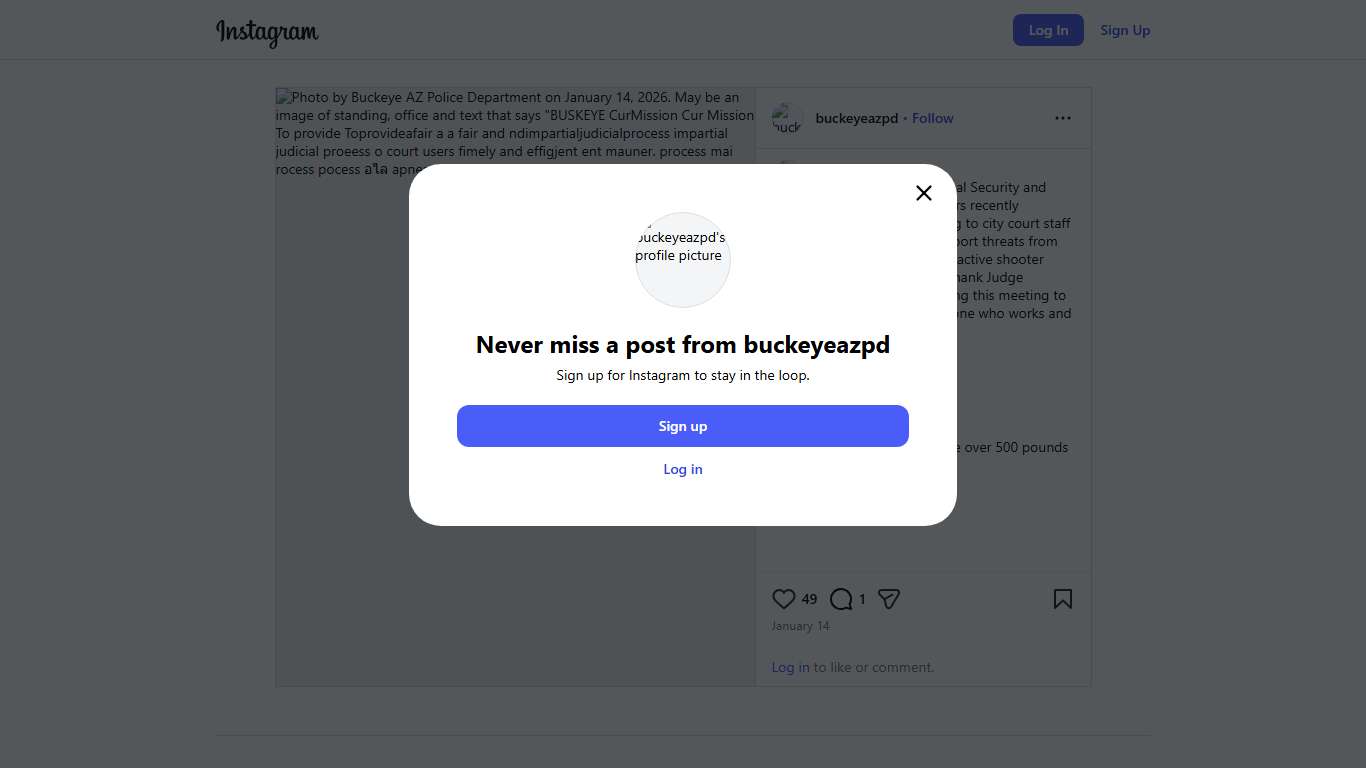The width and height of the screenshot is (1366, 768).
Task: Click Log in link inside the popup
Action: click(x=683, y=469)
